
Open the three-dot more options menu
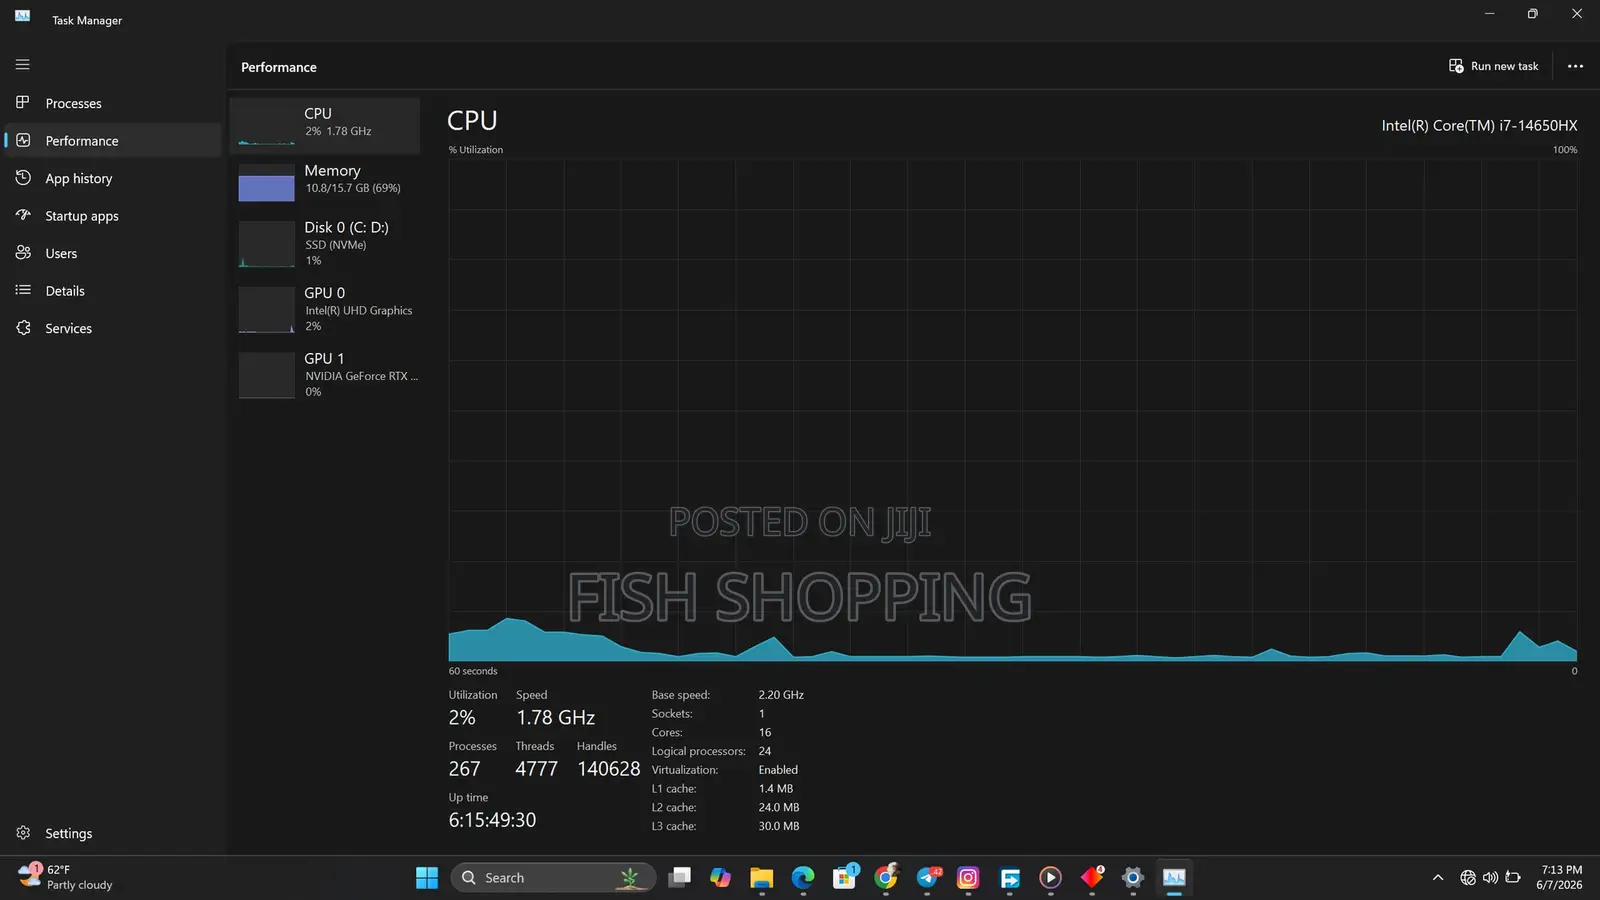pyautogui.click(x=1575, y=66)
